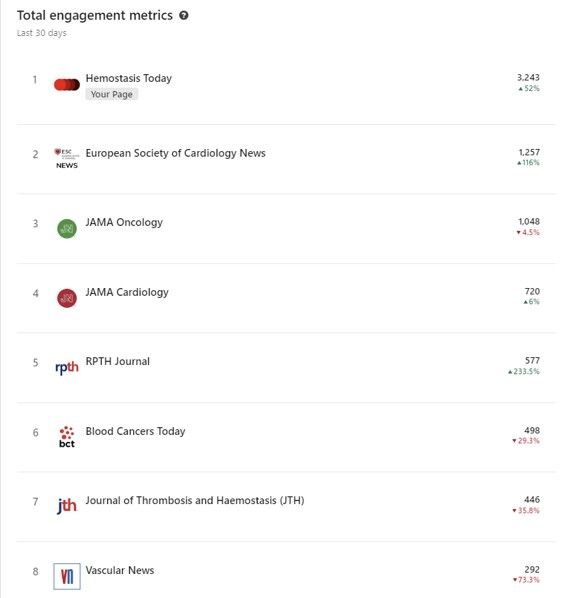This screenshot has height=598, width=580.
Task: Open the Hemostasis Today red logo
Action: 67,85
